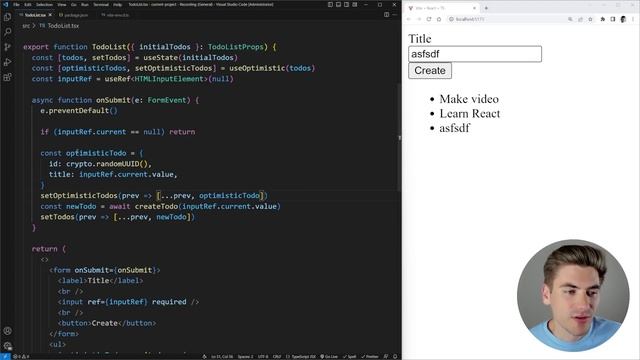Open the Run menu
Image resolution: width=640 pixels, height=360 pixels.
pyautogui.click(x=84, y=4)
